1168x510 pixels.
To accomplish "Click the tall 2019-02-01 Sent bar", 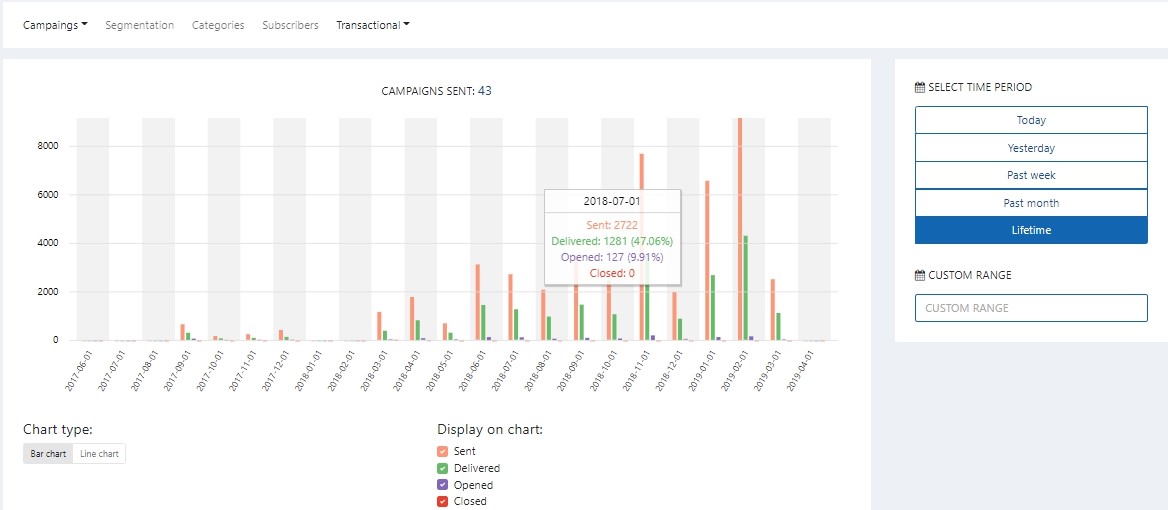I will coord(740,229).
